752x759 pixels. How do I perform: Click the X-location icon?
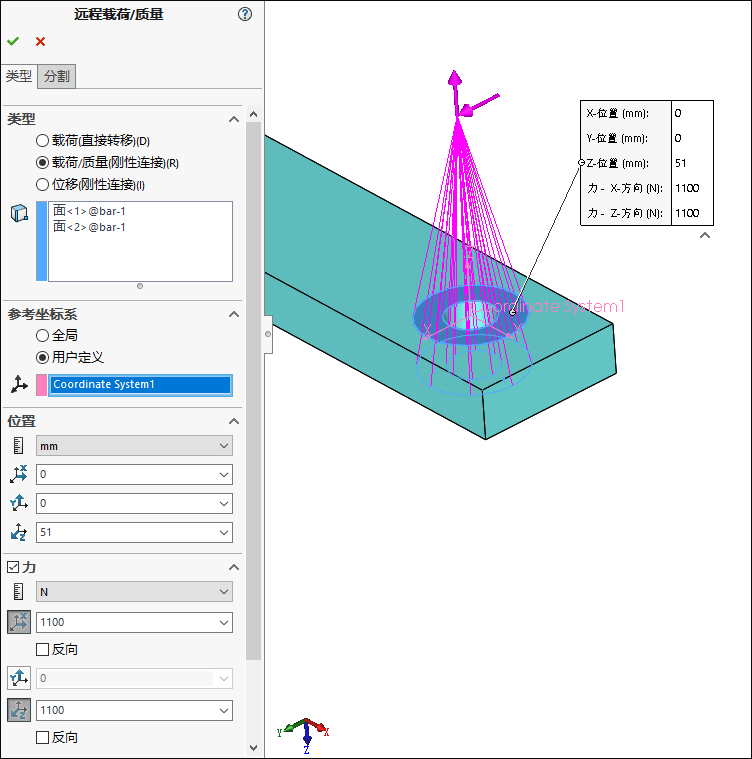click(18, 474)
